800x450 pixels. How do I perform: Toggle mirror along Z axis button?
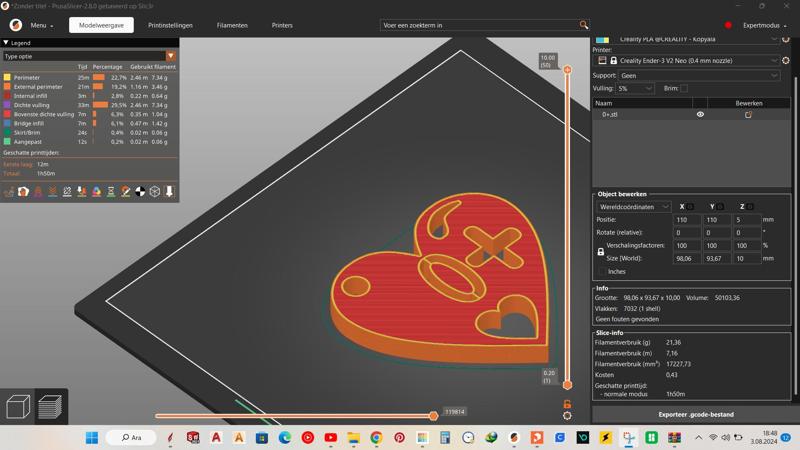750,207
